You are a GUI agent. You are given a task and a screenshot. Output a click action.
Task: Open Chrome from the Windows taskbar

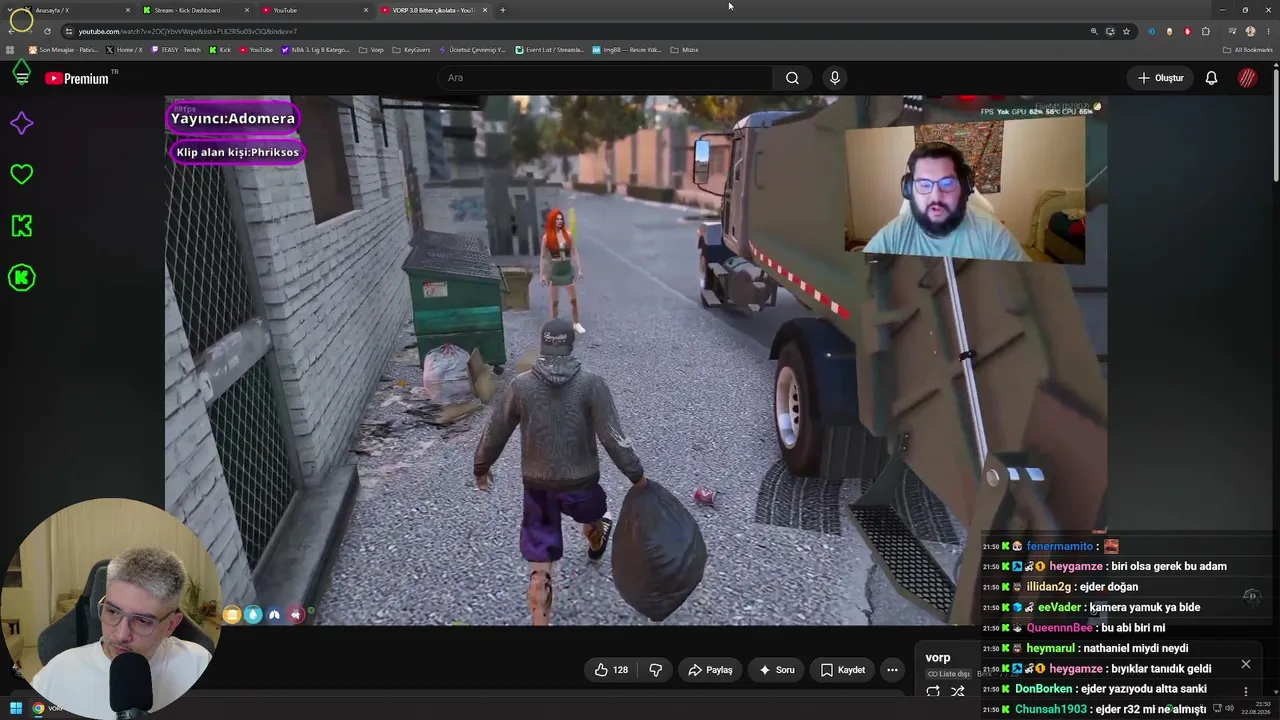click(38, 709)
